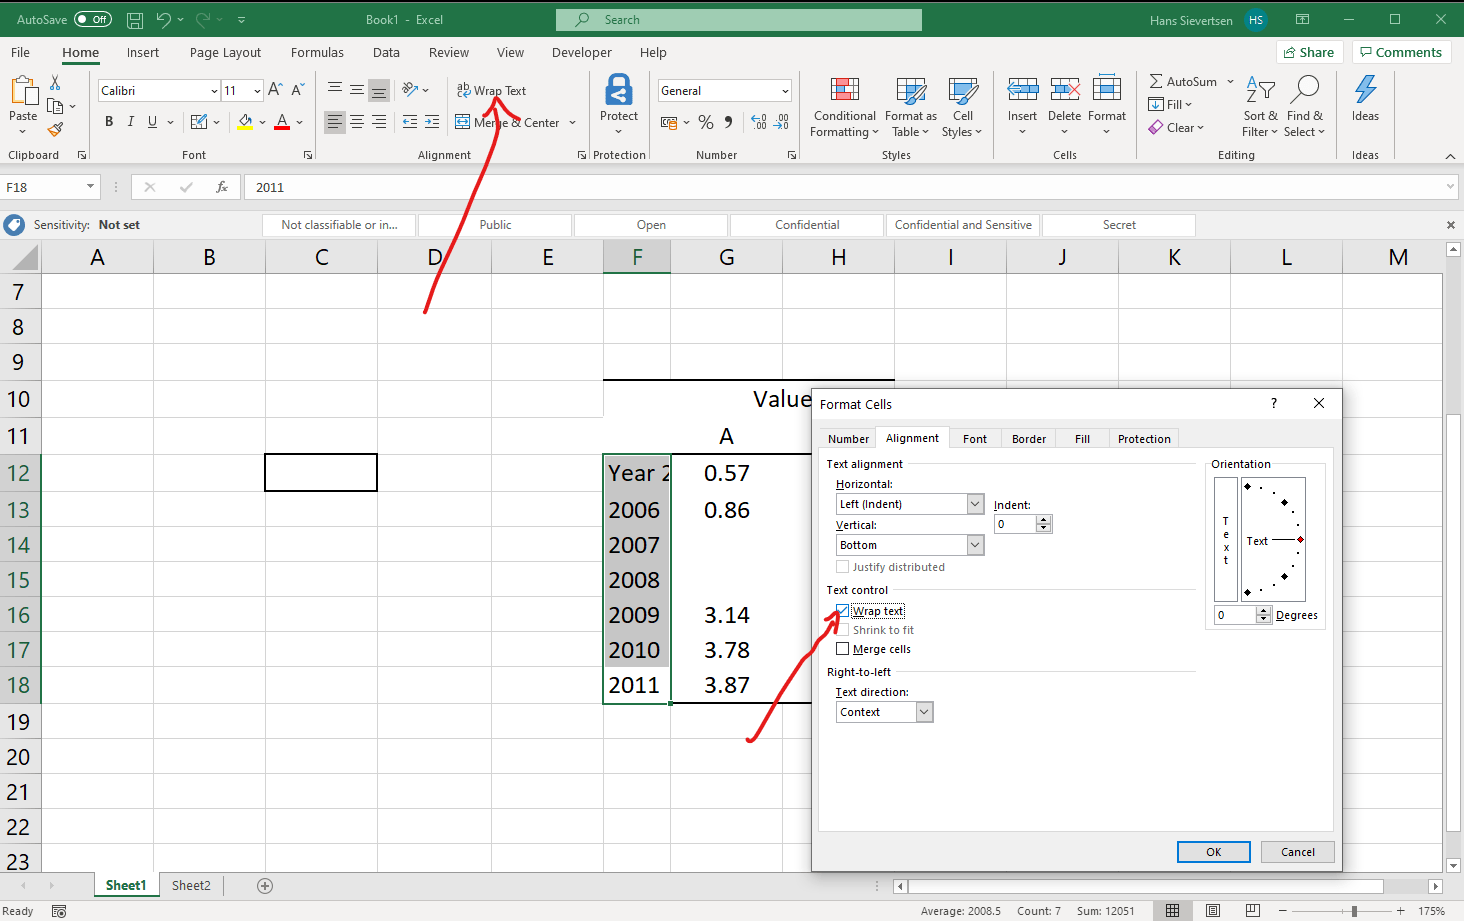Uncheck the Wrap text checkbox
The height and width of the screenshot is (921, 1464).
pos(842,610)
